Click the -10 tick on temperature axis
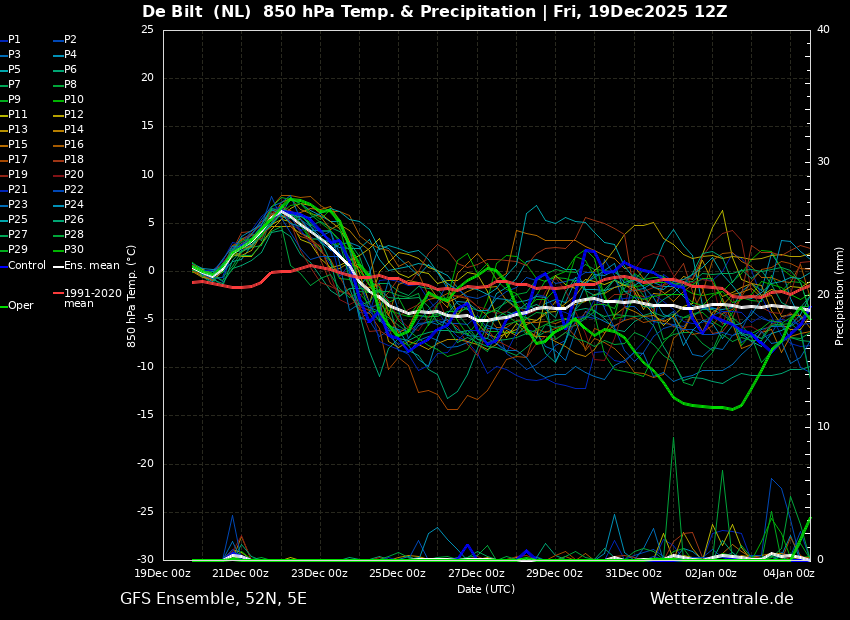850x620 pixels. coord(145,367)
